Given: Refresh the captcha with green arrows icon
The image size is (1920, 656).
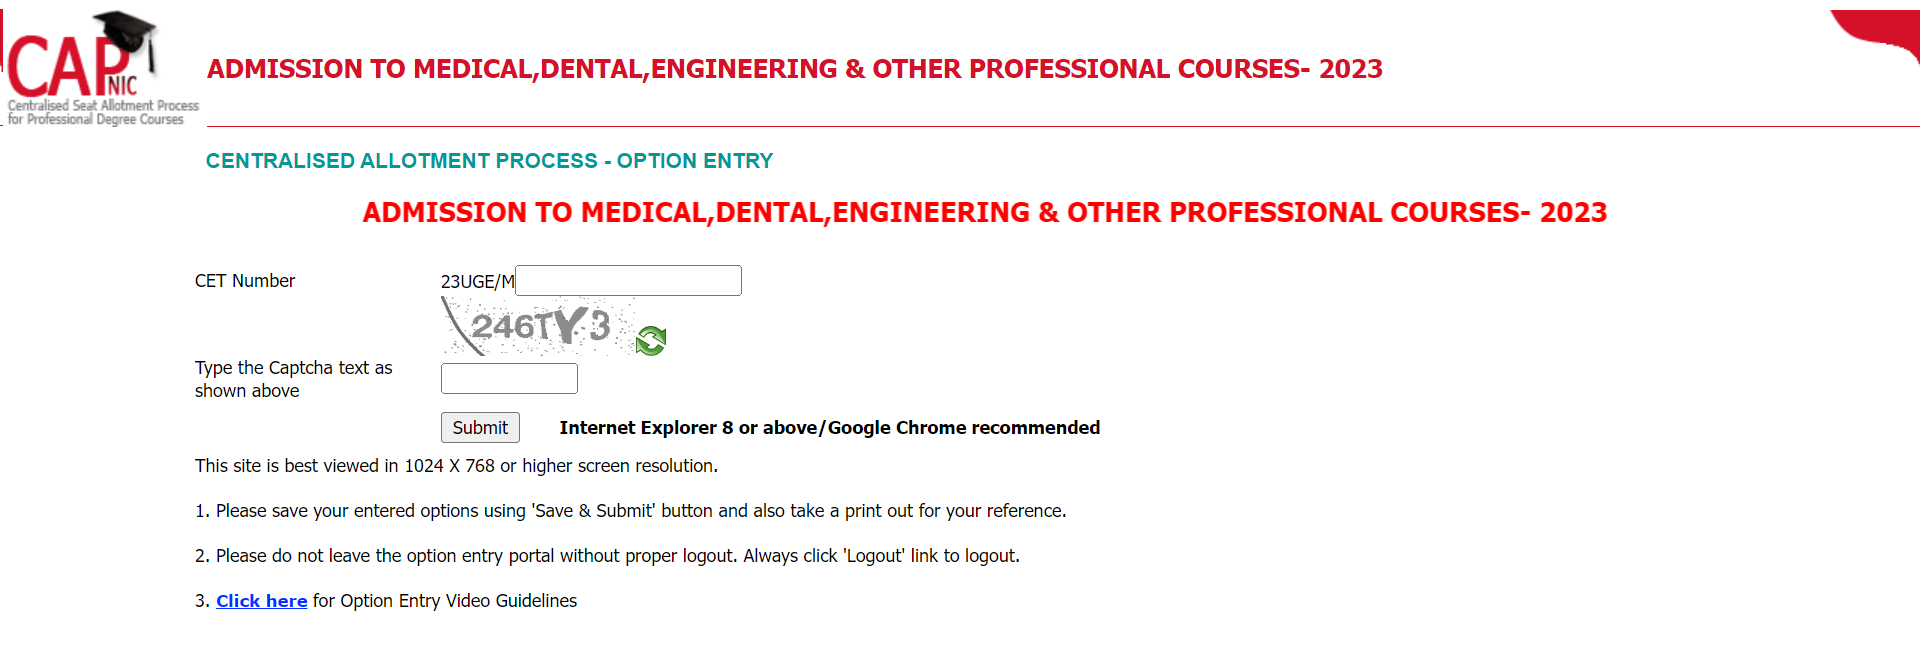Looking at the screenshot, I should (651, 341).
